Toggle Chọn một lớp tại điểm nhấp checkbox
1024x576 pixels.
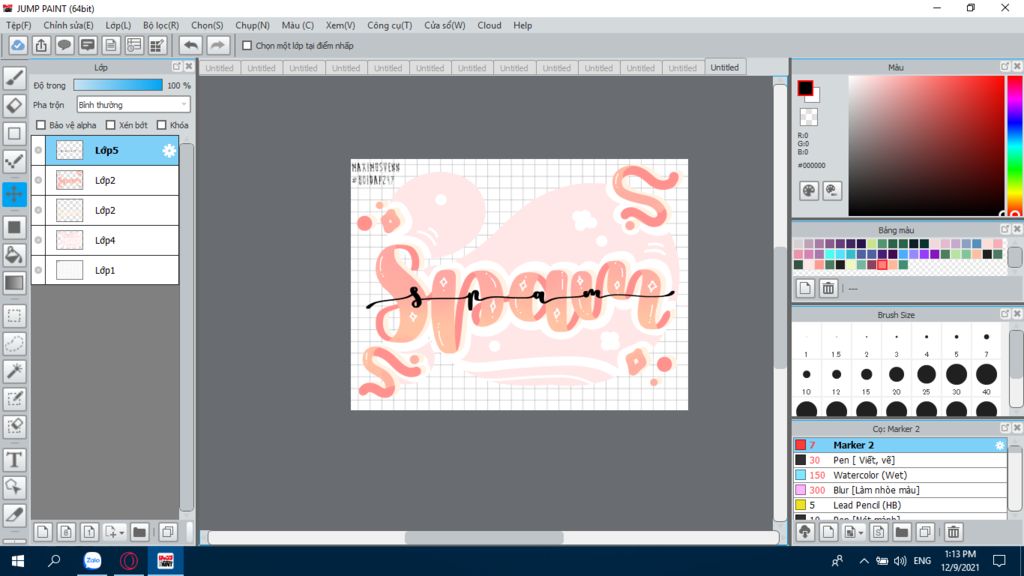[247, 46]
